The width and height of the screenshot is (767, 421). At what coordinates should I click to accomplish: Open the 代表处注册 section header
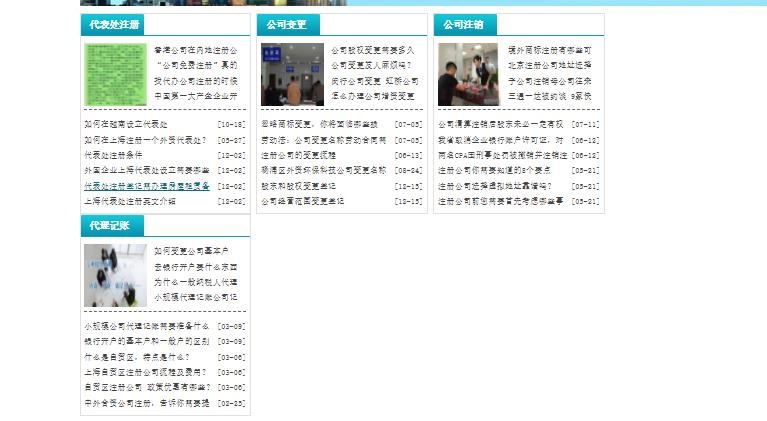pyautogui.click(x=115, y=25)
